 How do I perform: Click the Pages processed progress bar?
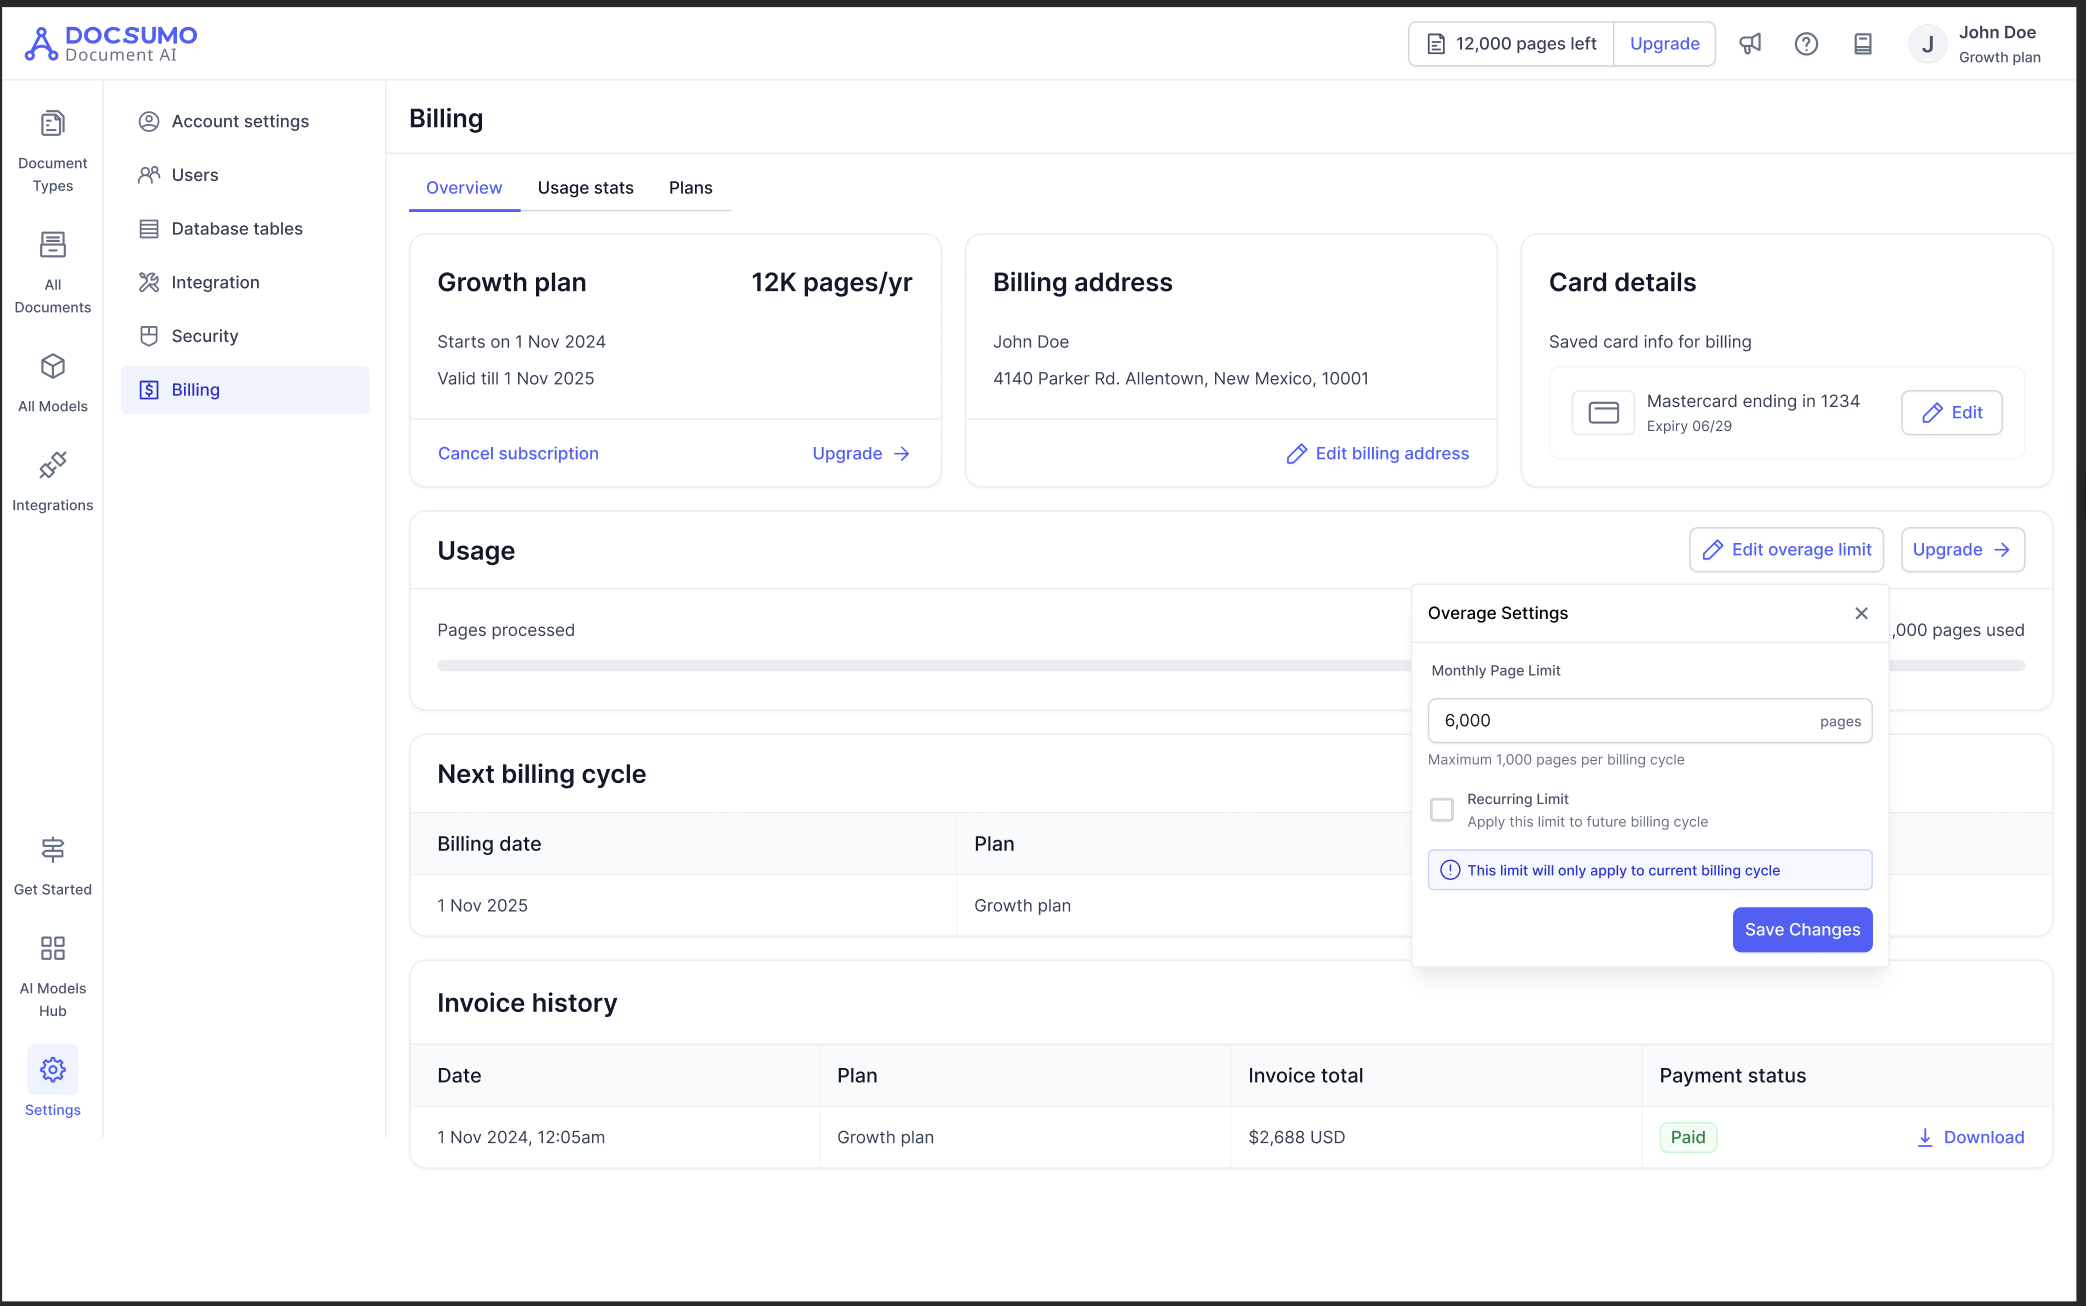[920, 666]
